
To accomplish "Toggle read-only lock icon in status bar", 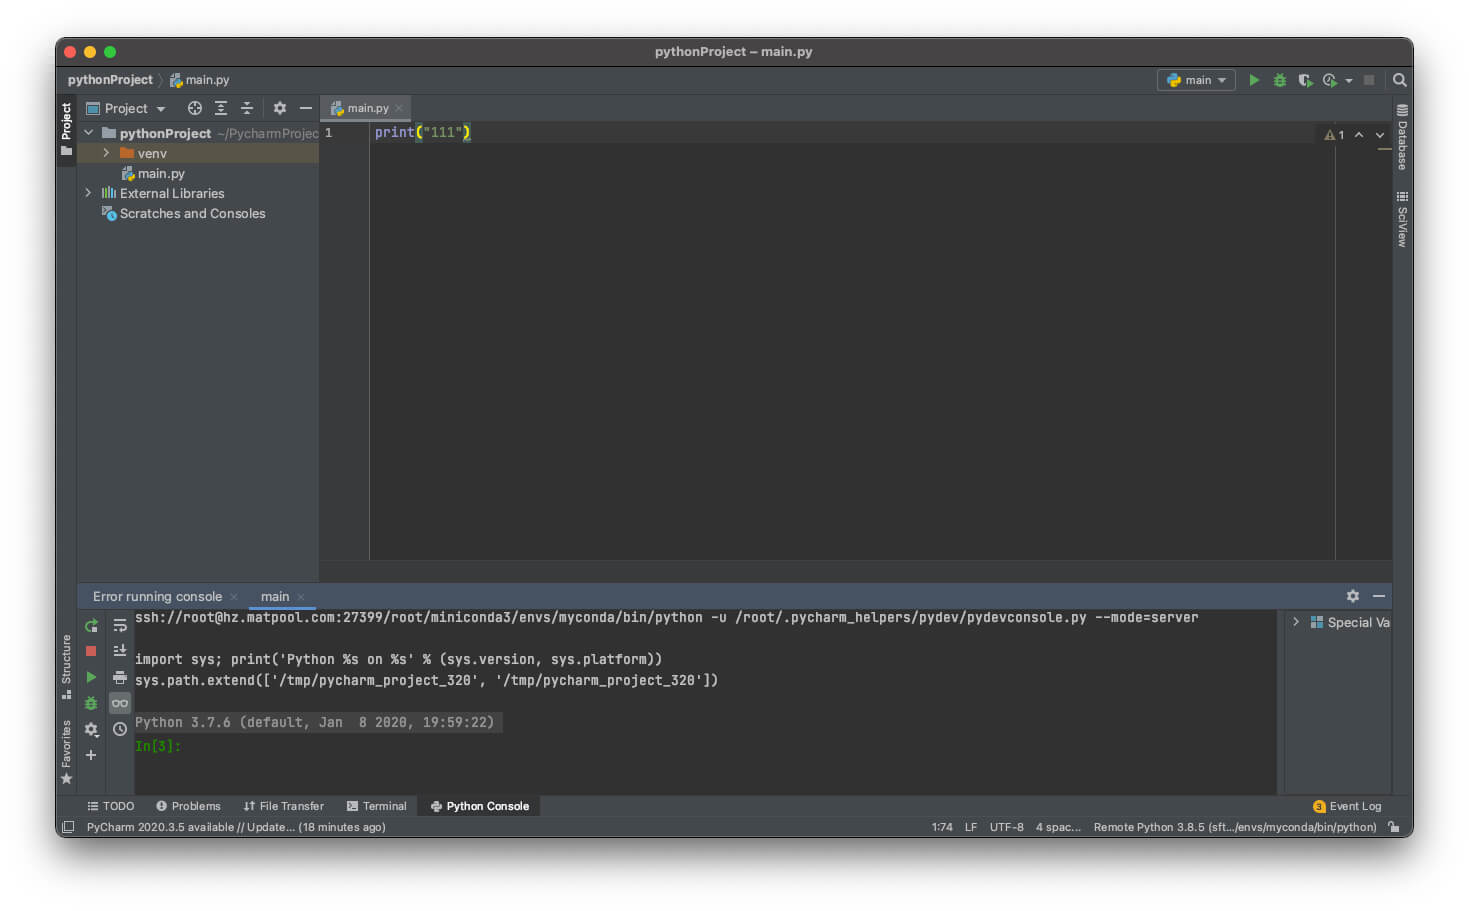I will click(x=1394, y=827).
